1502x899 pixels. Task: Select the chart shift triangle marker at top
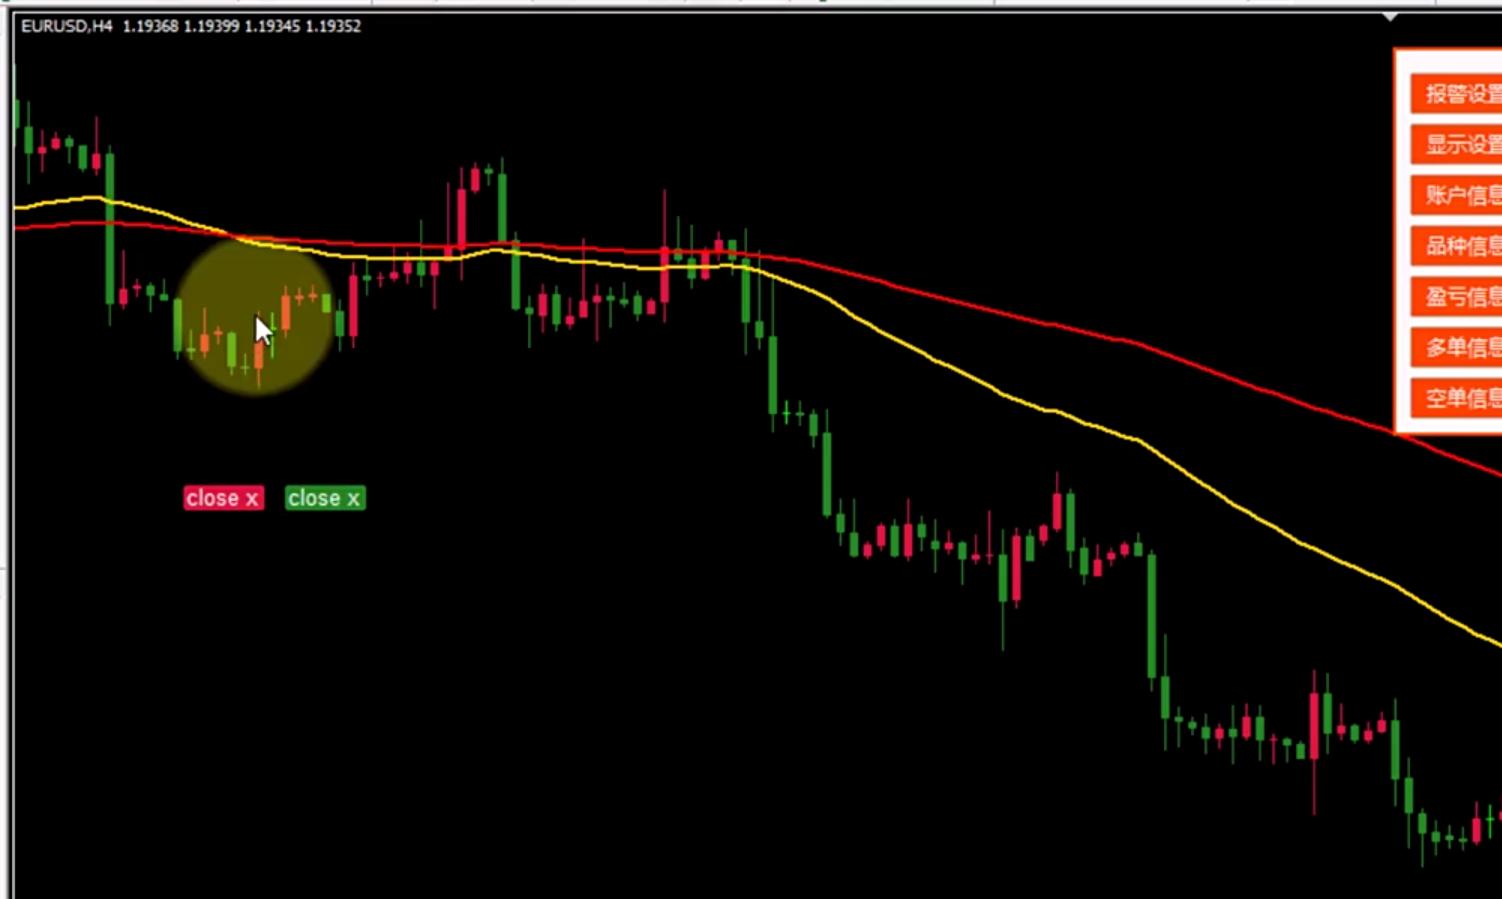1390,17
